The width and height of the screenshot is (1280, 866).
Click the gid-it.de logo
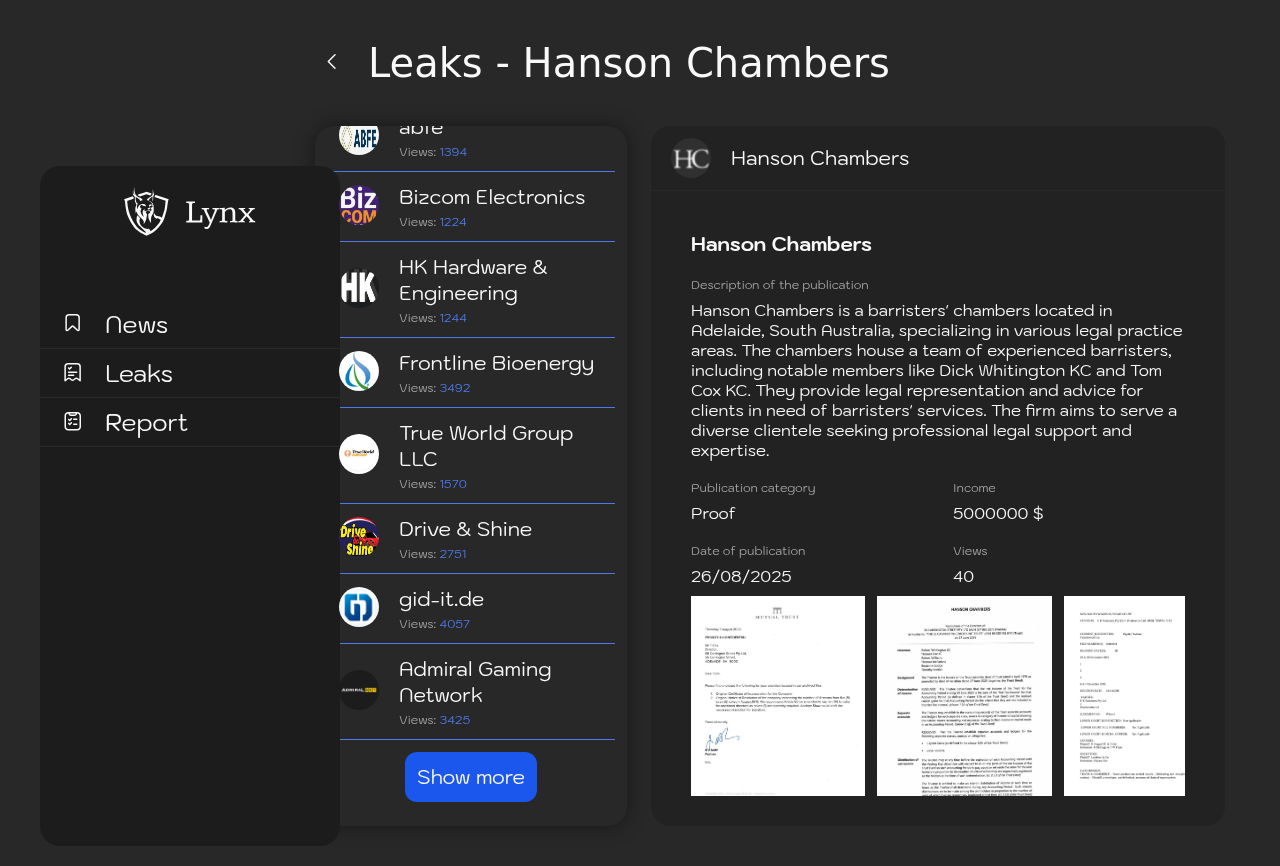(x=359, y=607)
